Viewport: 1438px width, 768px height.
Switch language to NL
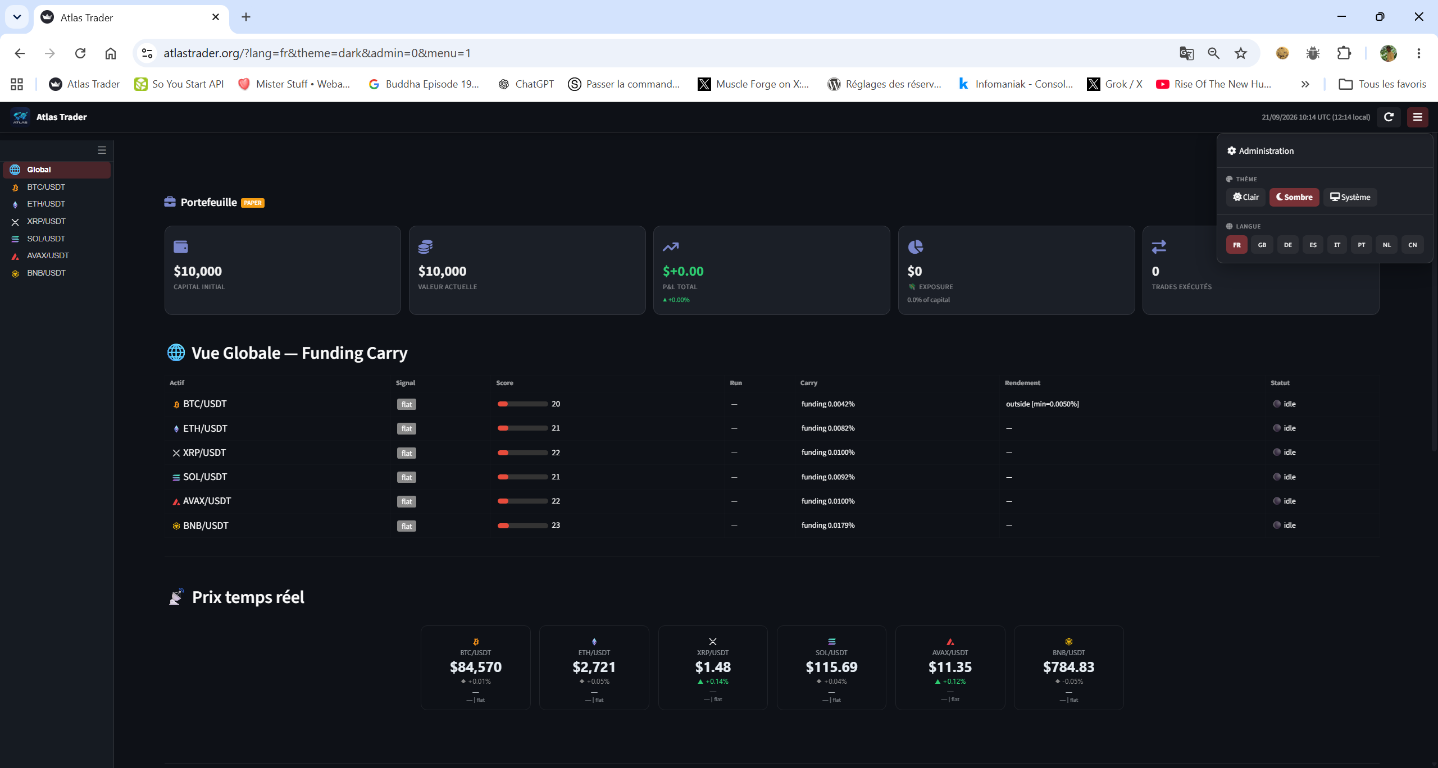(x=1387, y=244)
